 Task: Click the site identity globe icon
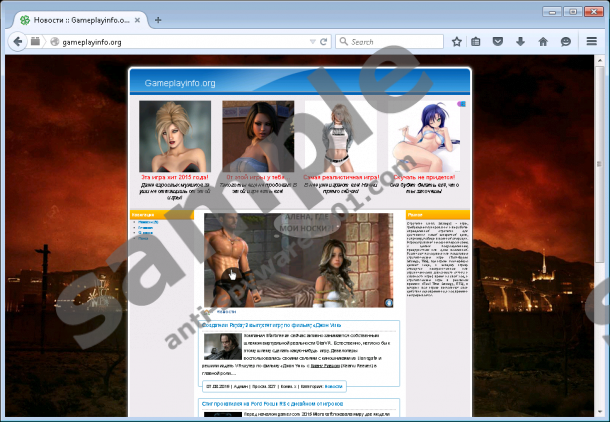tap(37, 42)
